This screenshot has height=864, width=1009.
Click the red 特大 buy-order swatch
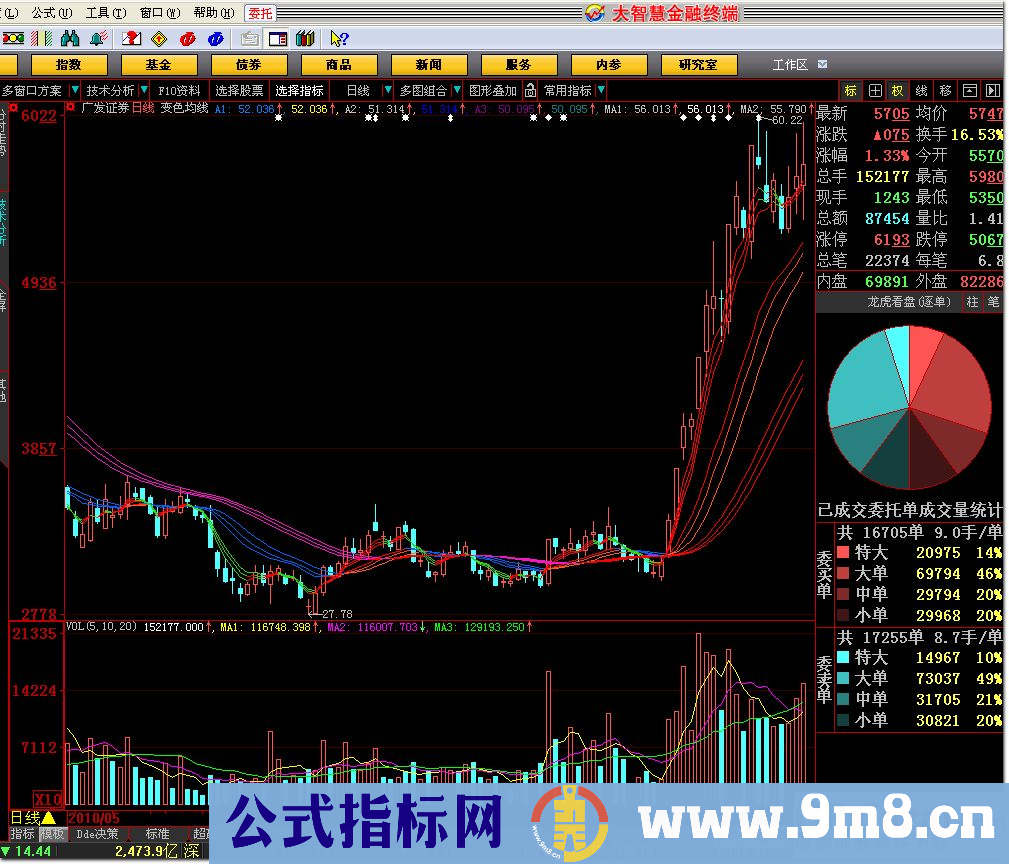(843, 553)
